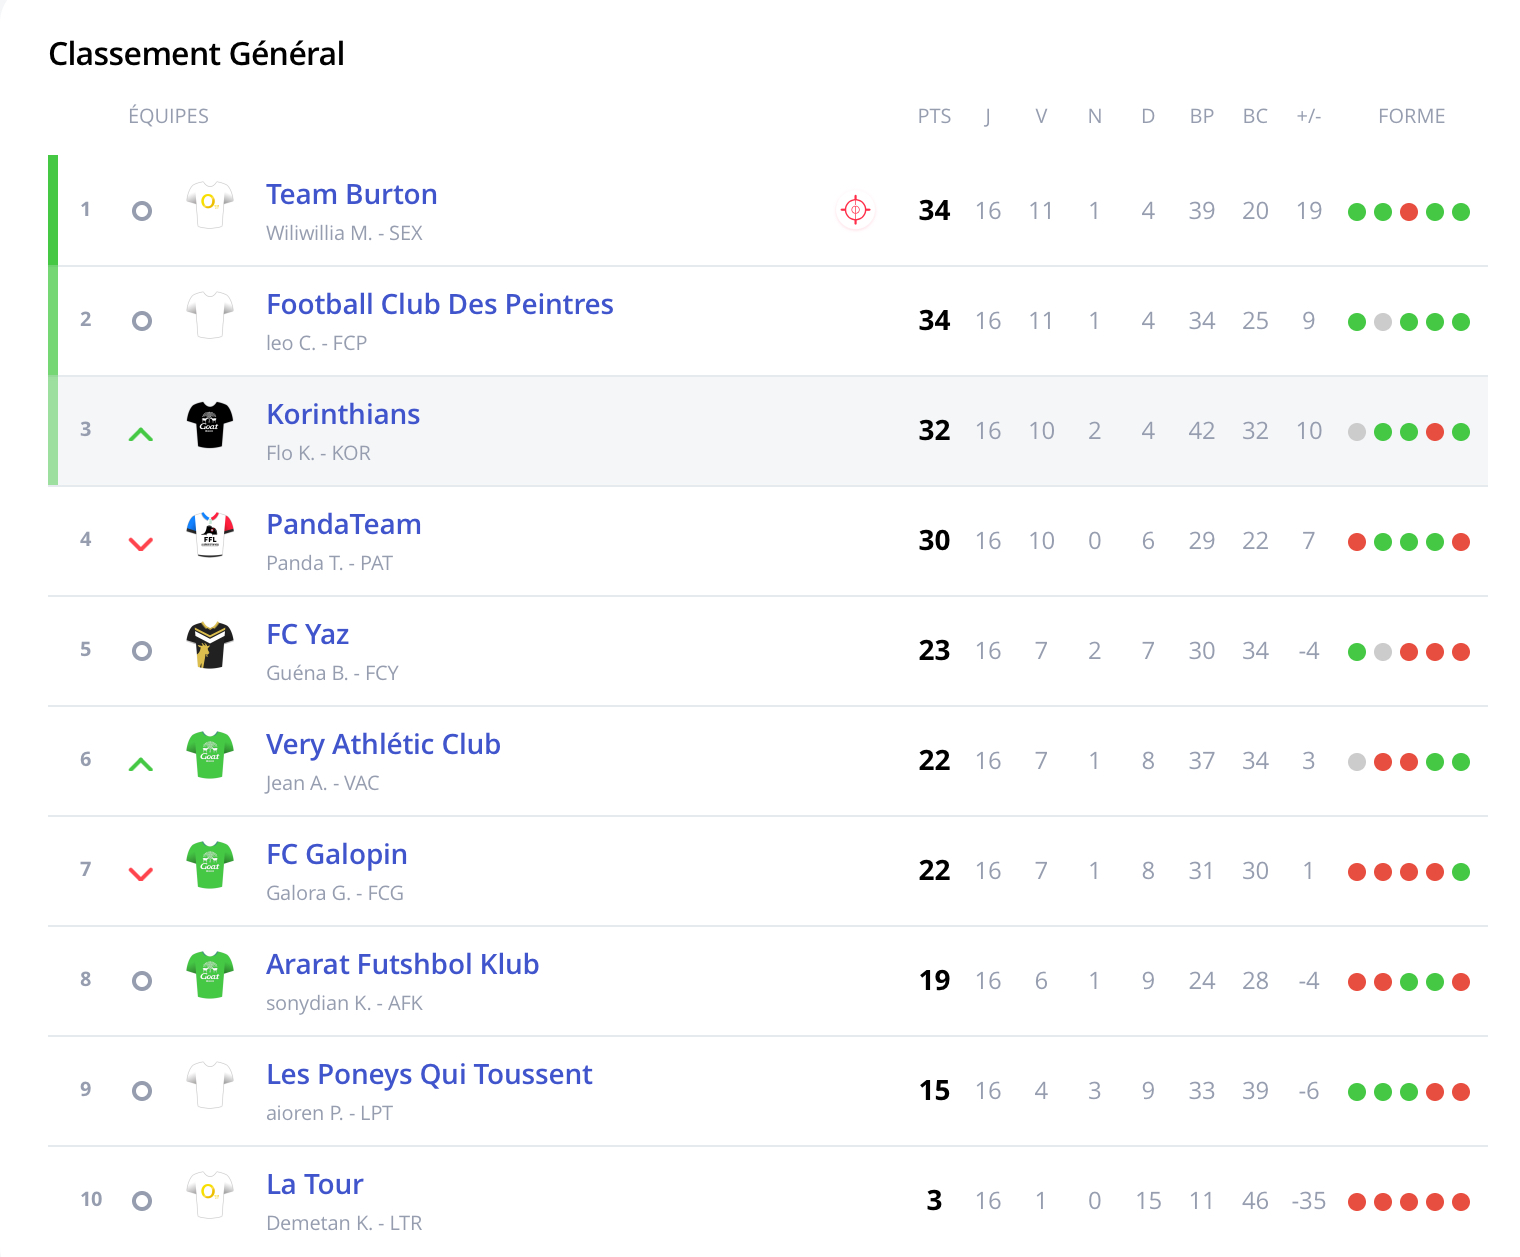Click FC Yaz's black and gold jersey
1520x1257 pixels.
tap(210, 645)
